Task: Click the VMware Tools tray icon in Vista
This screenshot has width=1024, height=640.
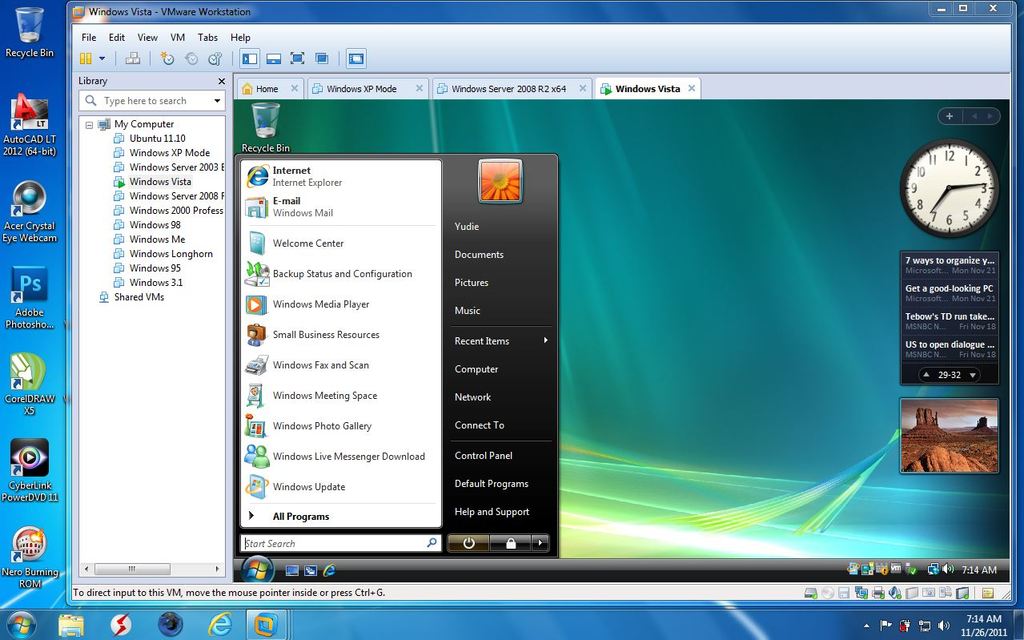Action: click(896, 569)
